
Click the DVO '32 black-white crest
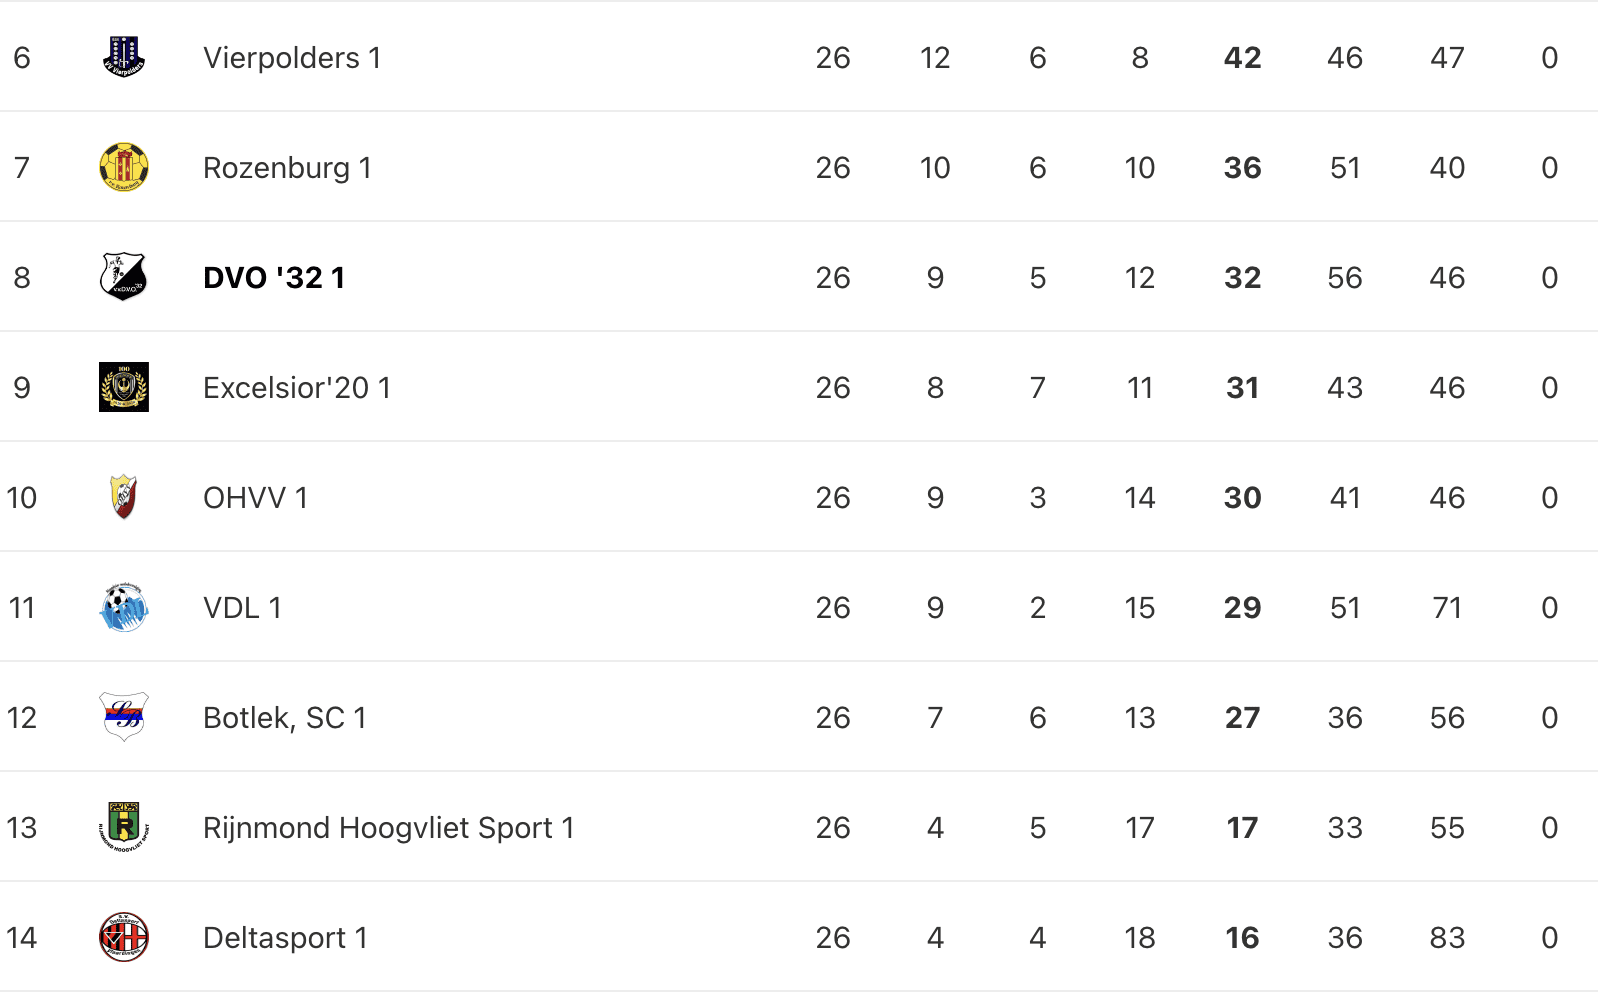pyautogui.click(x=124, y=277)
